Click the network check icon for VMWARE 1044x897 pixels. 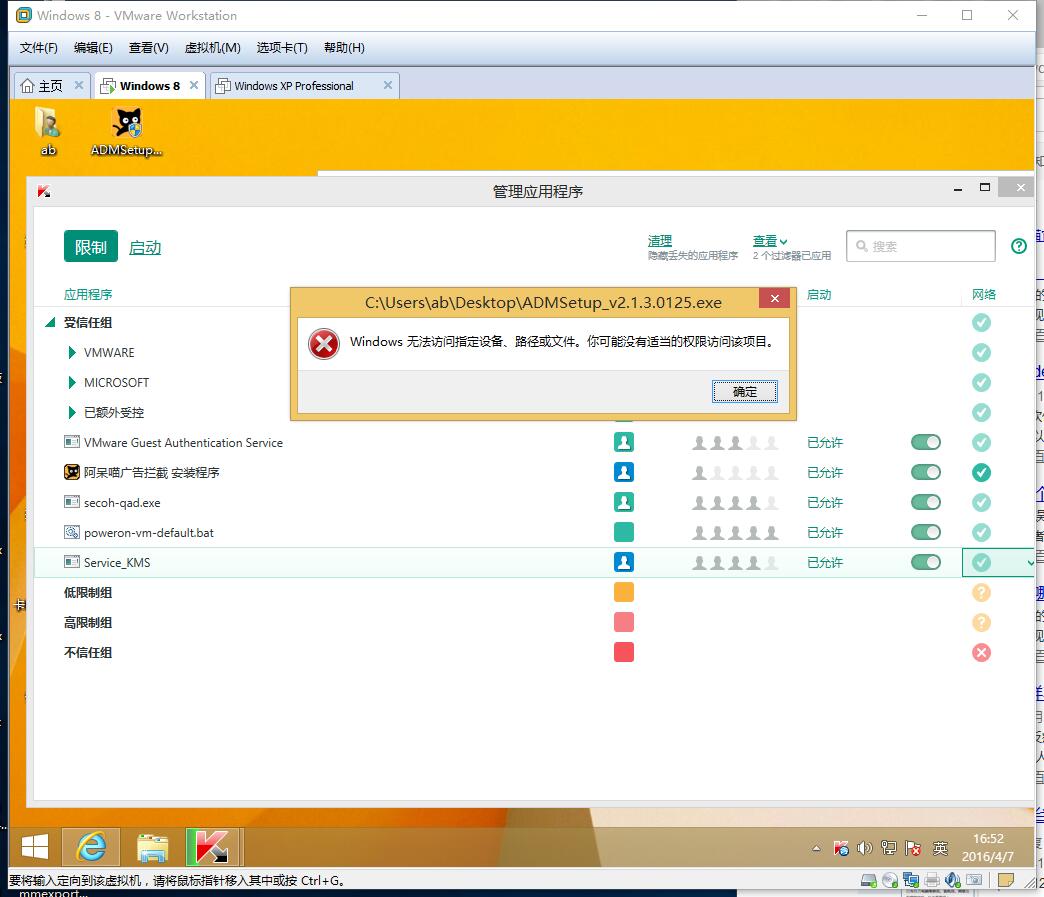(981, 352)
